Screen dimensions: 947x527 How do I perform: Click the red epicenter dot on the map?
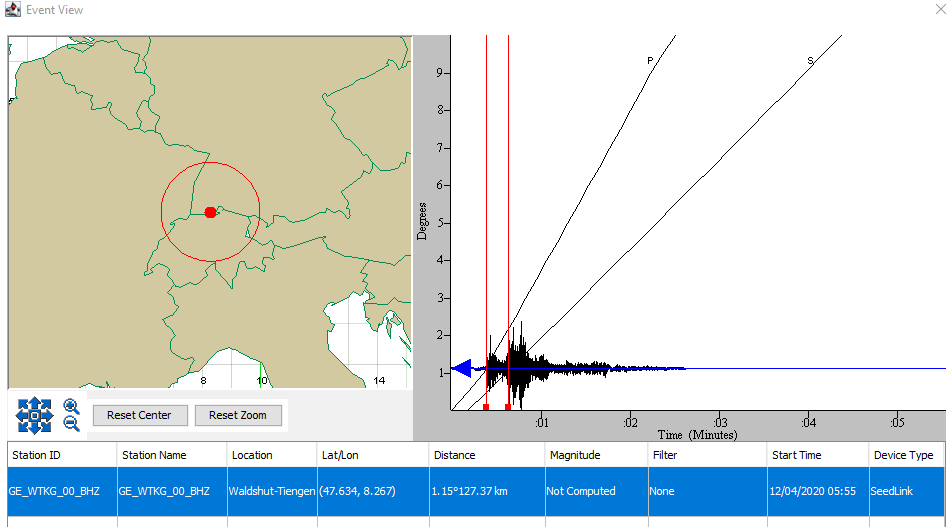210,212
